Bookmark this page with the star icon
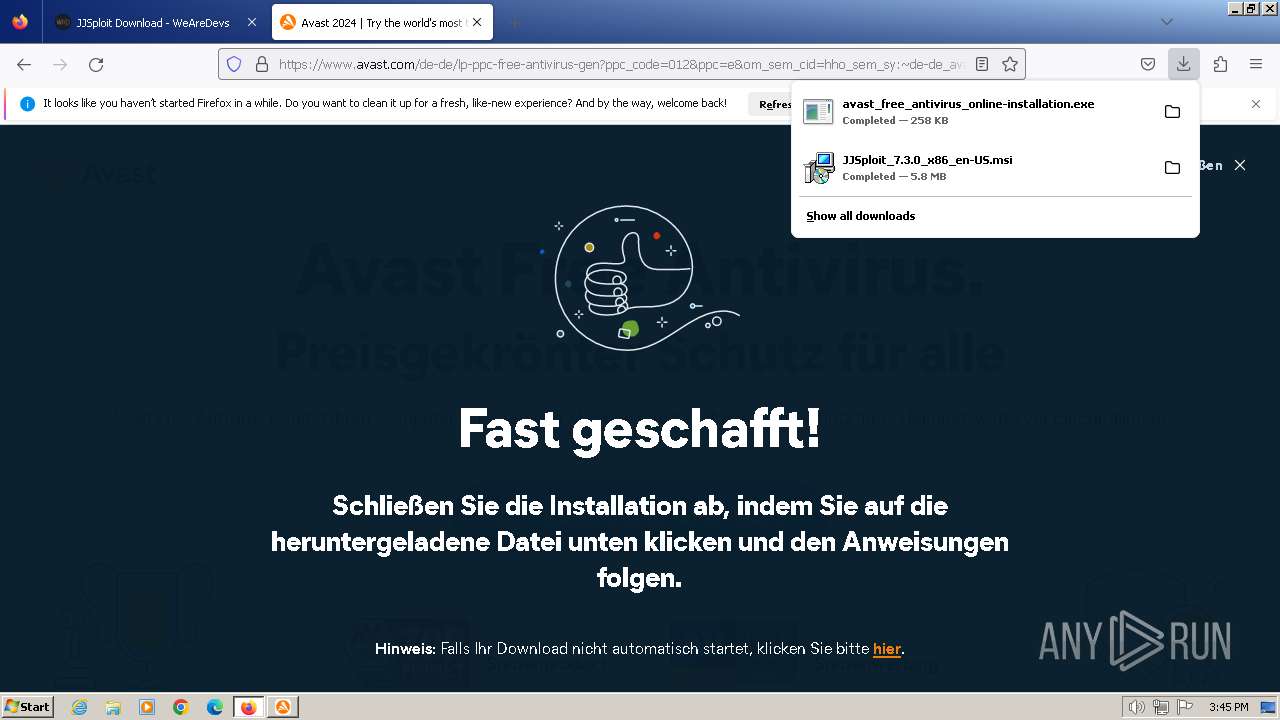This screenshot has height=720, width=1280. click(1010, 64)
